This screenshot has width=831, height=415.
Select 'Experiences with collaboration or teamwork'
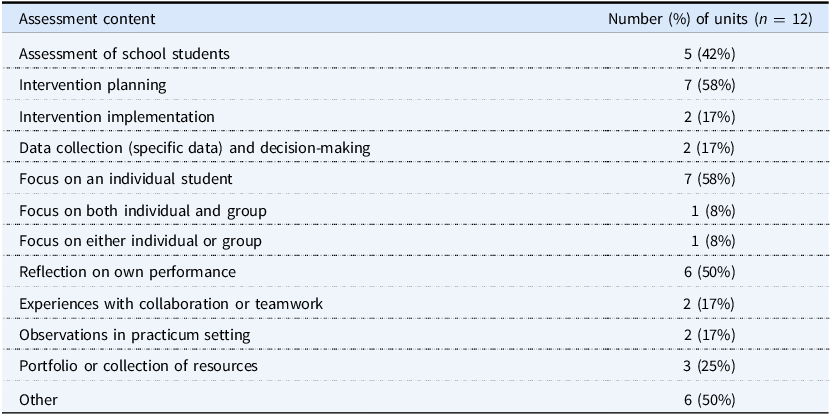(x=171, y=304)
